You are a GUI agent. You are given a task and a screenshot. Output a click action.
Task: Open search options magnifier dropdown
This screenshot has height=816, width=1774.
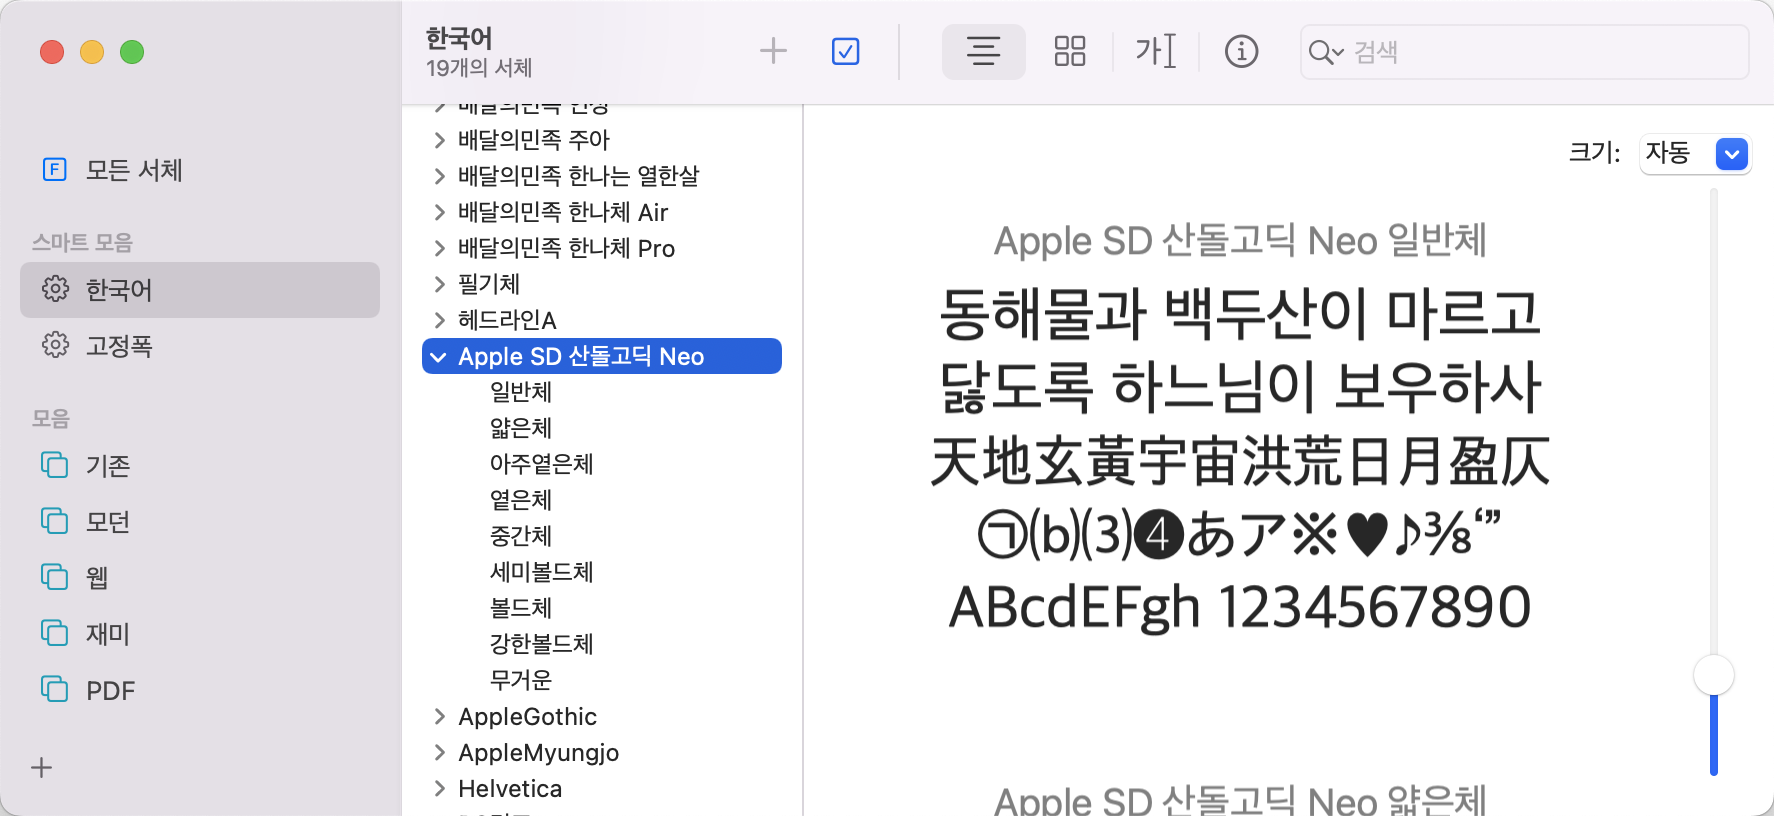(x=1326, y=52)
